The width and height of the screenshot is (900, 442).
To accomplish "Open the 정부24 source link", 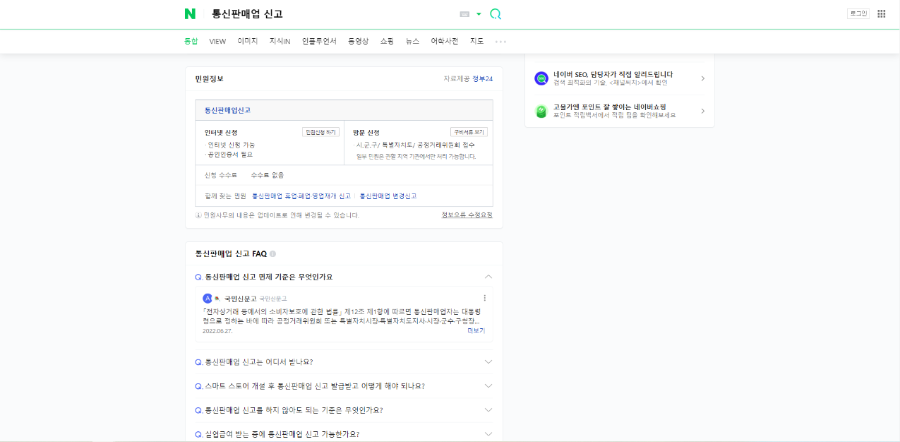I will (x=483, y=79).
